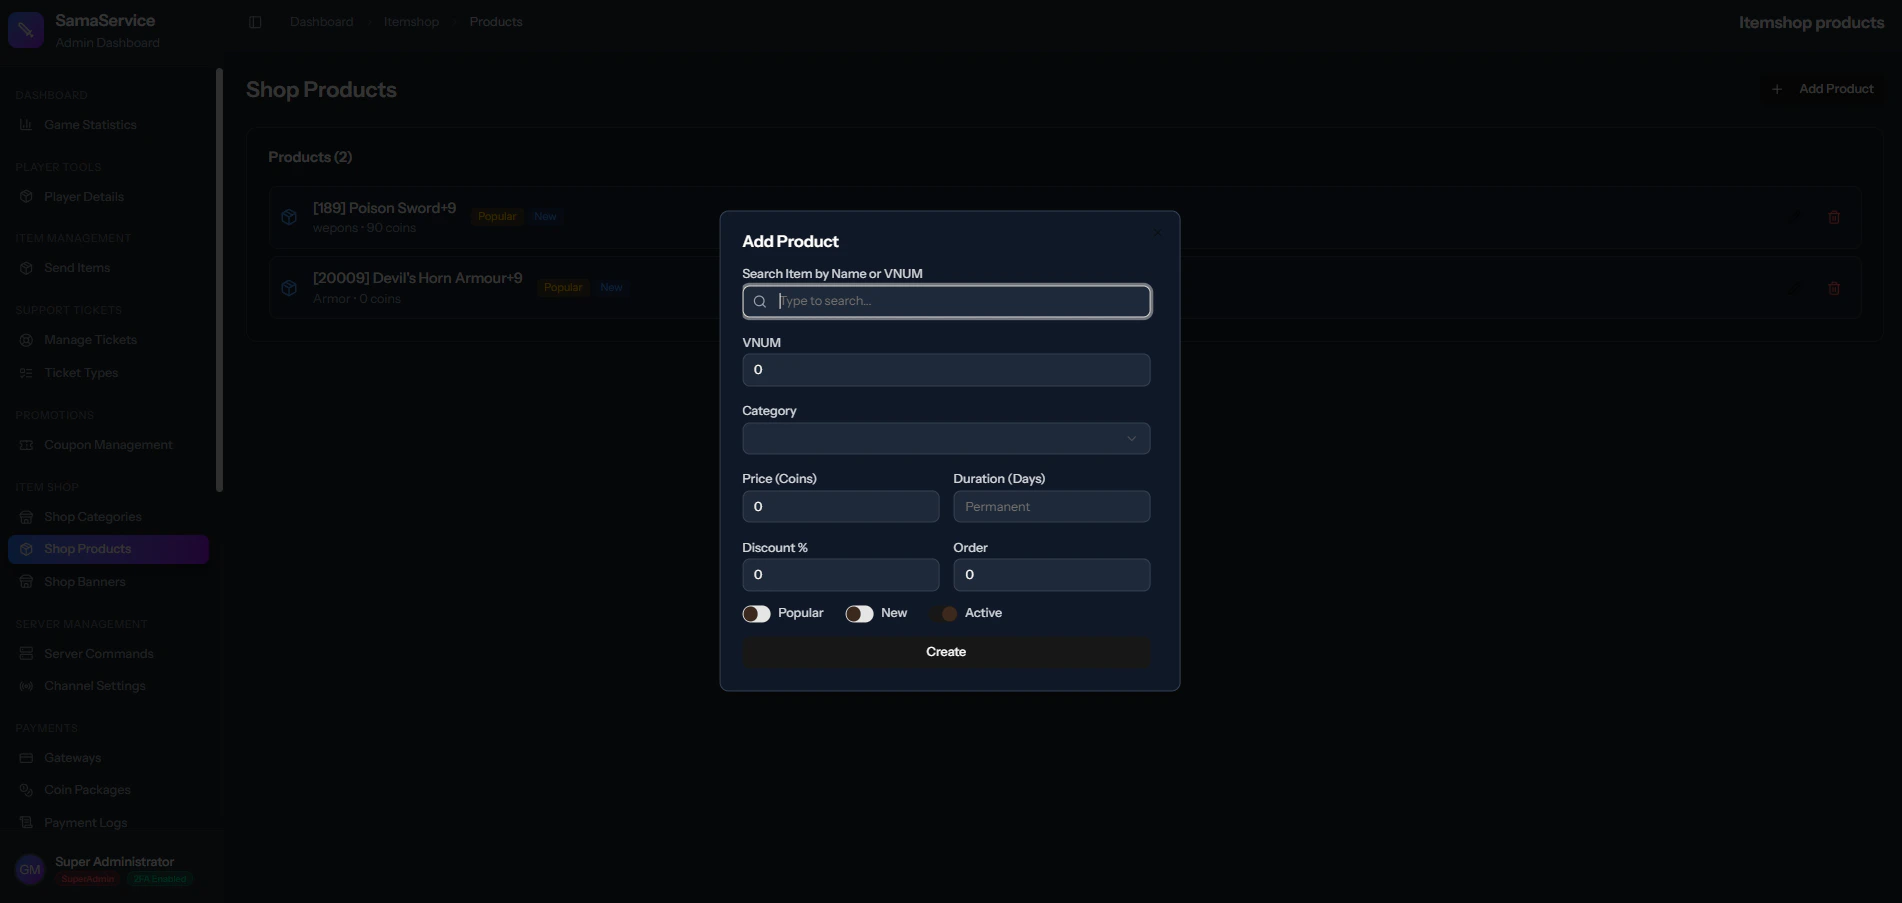Click the cube icon of Devil's Horn Armour+9
Screen dimensions: 1902x903
289,288
